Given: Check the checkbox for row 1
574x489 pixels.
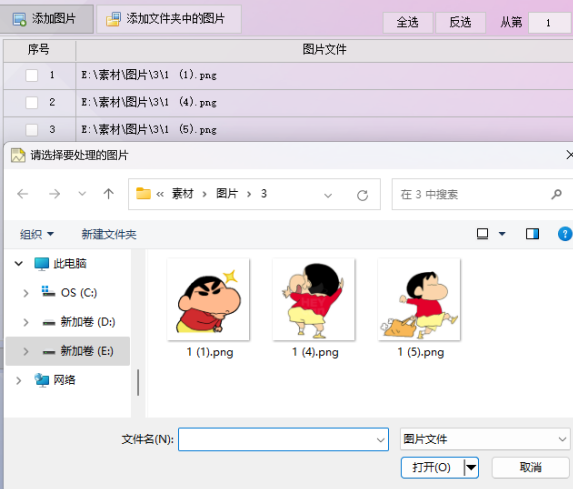Looking at the screenshot, I should [31, 75].
